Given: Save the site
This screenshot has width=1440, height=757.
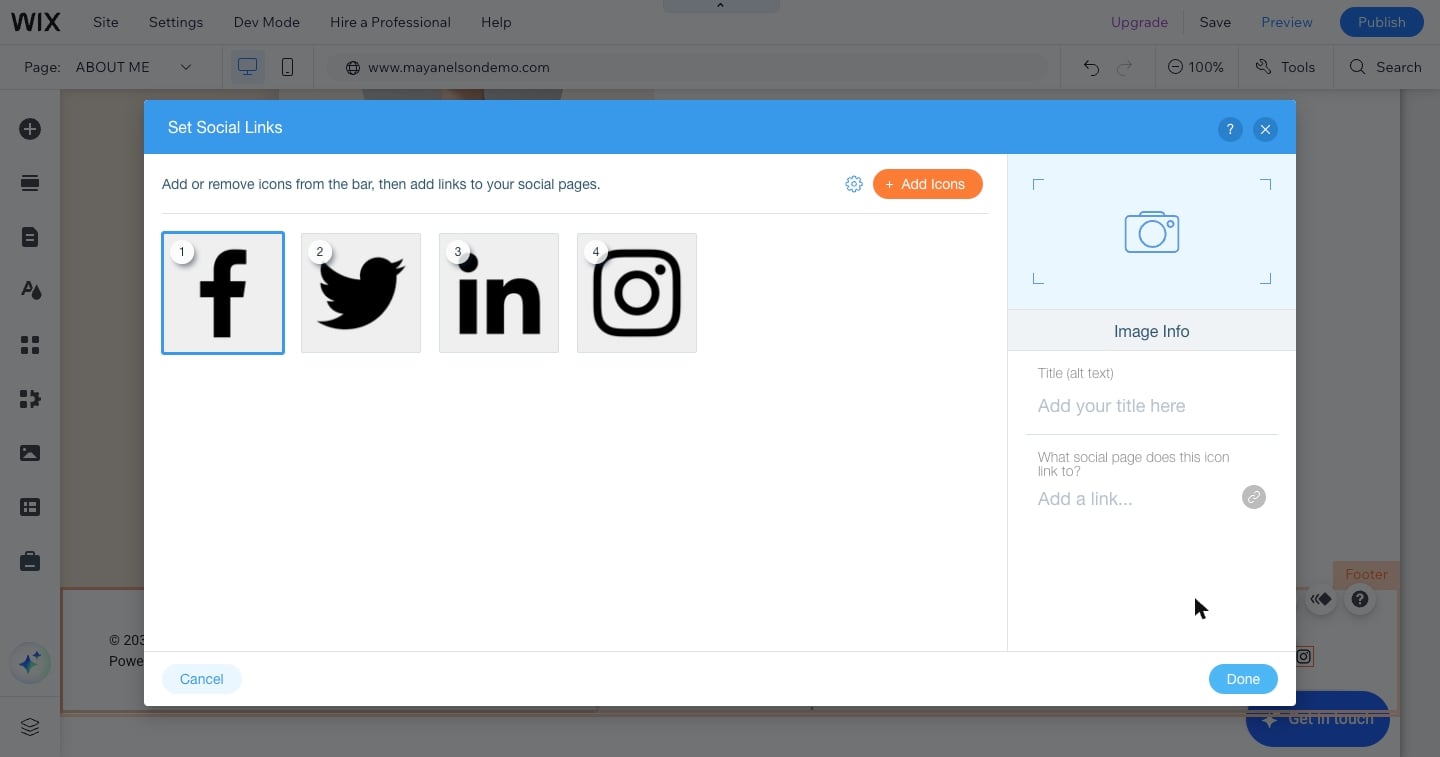Looking at the screenshot, I should pos(1215,22).
